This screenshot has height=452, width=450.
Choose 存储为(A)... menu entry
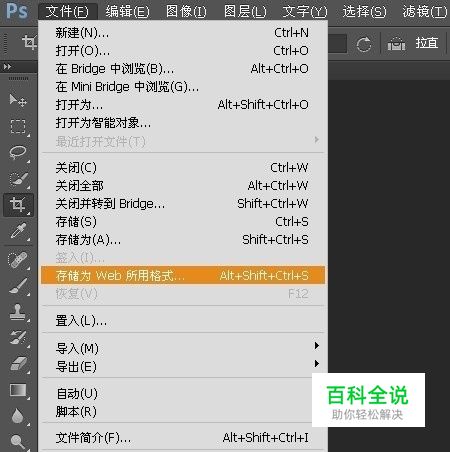183,240
